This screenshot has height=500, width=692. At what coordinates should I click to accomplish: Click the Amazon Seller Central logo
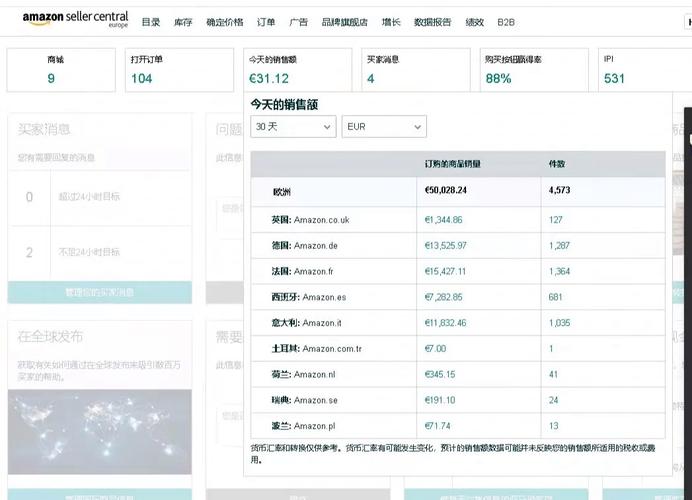click(x=75, y=19)
